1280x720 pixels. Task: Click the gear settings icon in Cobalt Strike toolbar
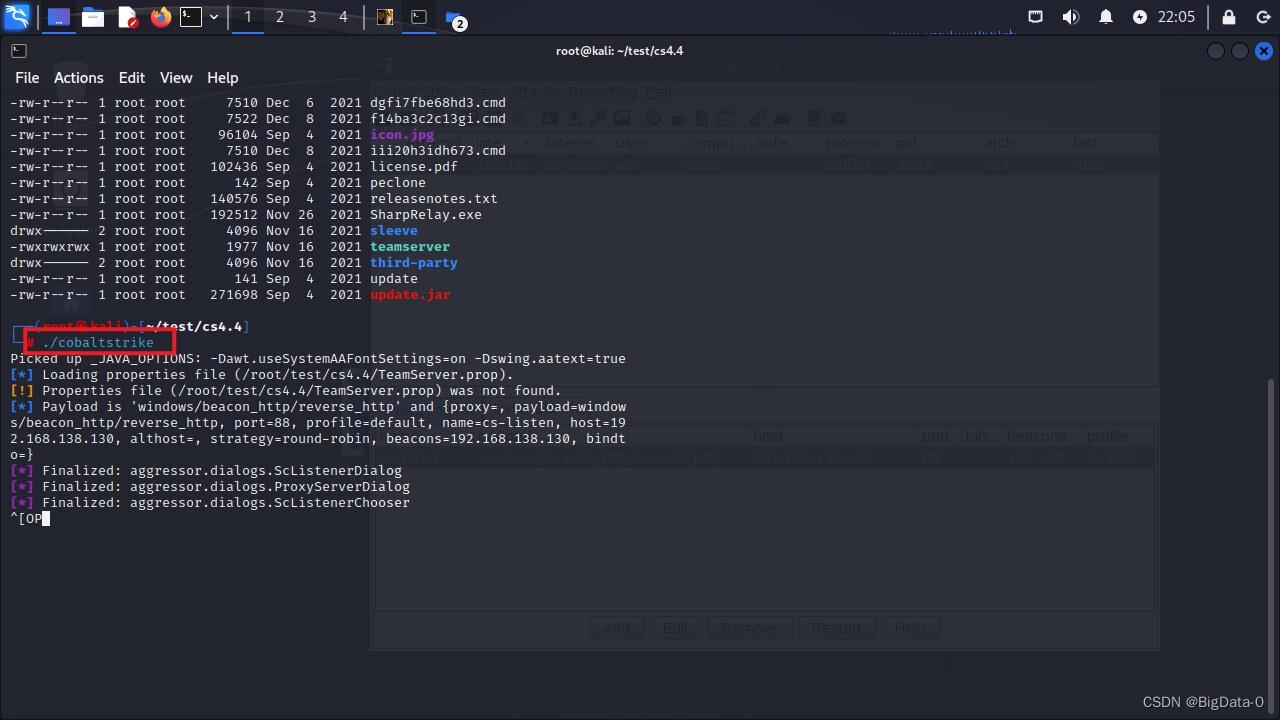(x=653, y=118)
